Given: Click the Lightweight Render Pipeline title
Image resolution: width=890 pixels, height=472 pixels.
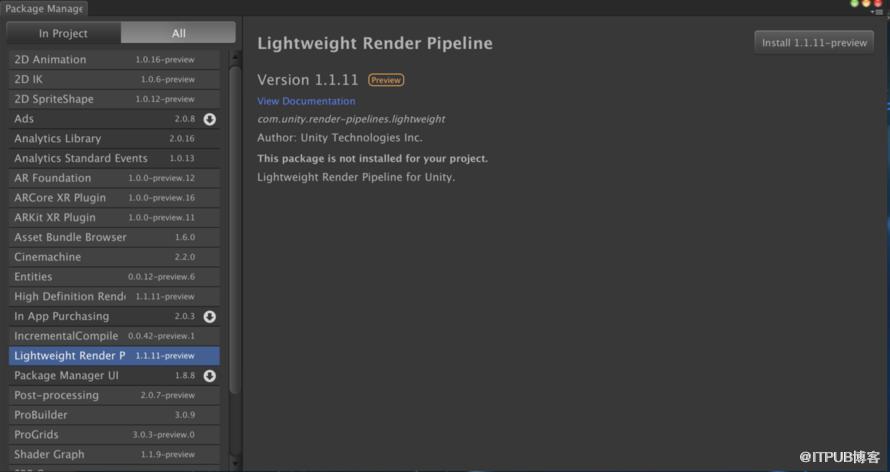Looking at the screenshot, I should click(x=375, y=44).
